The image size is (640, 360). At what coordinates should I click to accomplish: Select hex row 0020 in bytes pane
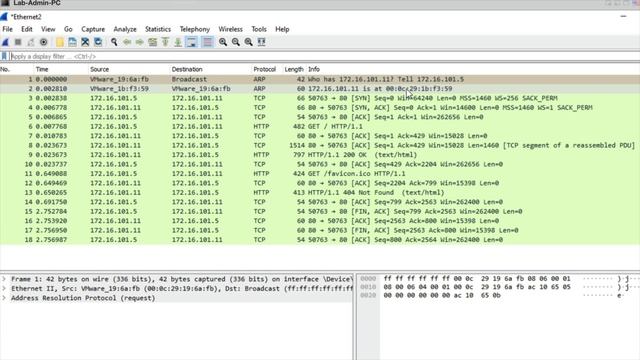pyautogui.click(x=498, y=295)
